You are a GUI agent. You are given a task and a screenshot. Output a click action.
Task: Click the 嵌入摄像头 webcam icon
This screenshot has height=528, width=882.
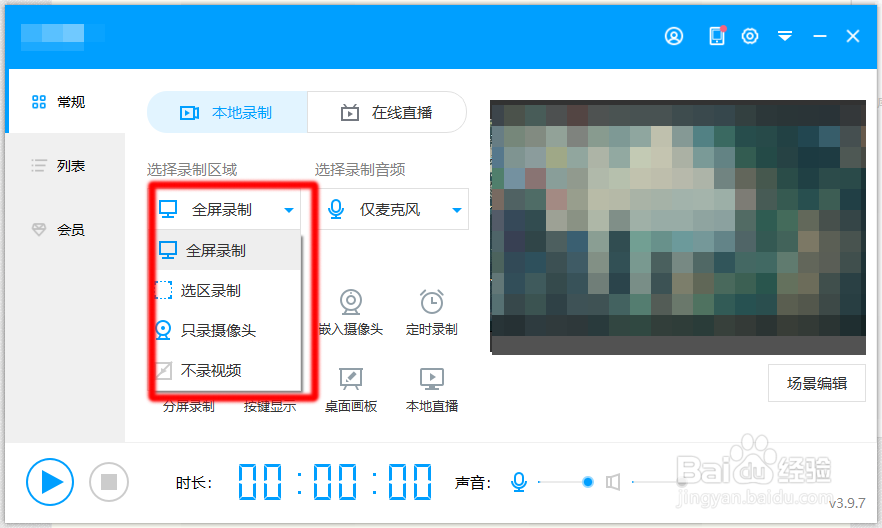pyautogui.click(x=351, y=302)
